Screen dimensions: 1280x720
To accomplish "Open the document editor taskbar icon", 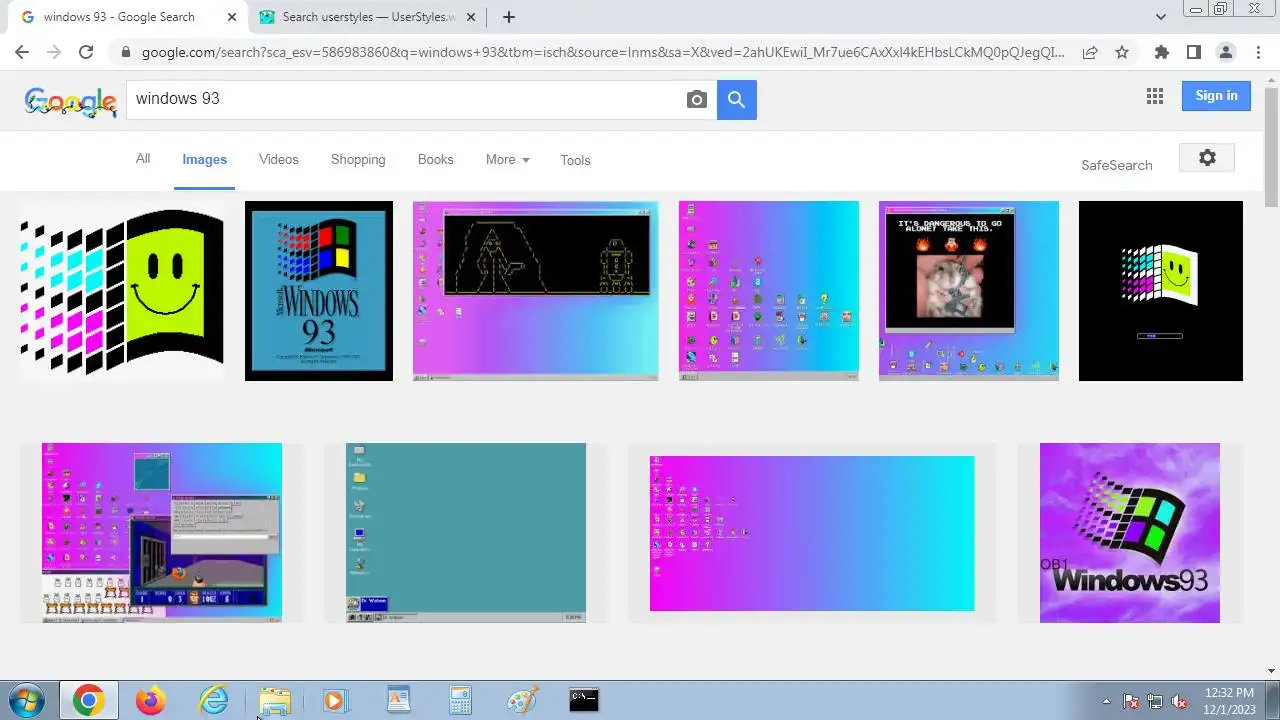I will (x=398, y=700).
